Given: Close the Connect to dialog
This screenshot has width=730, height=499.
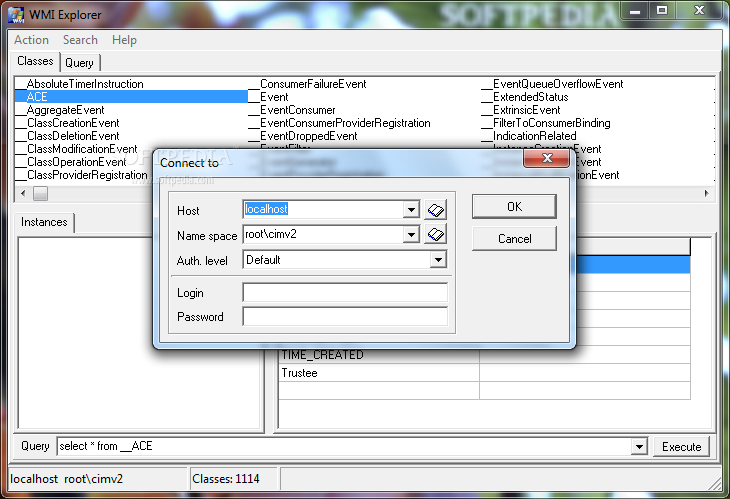Looking at the screenshot, I should click(547, 158).
